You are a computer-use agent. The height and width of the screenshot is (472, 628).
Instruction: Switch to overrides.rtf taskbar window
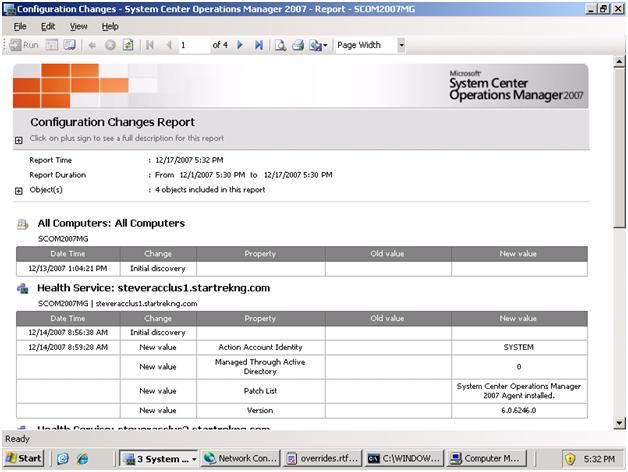(322, 458)
